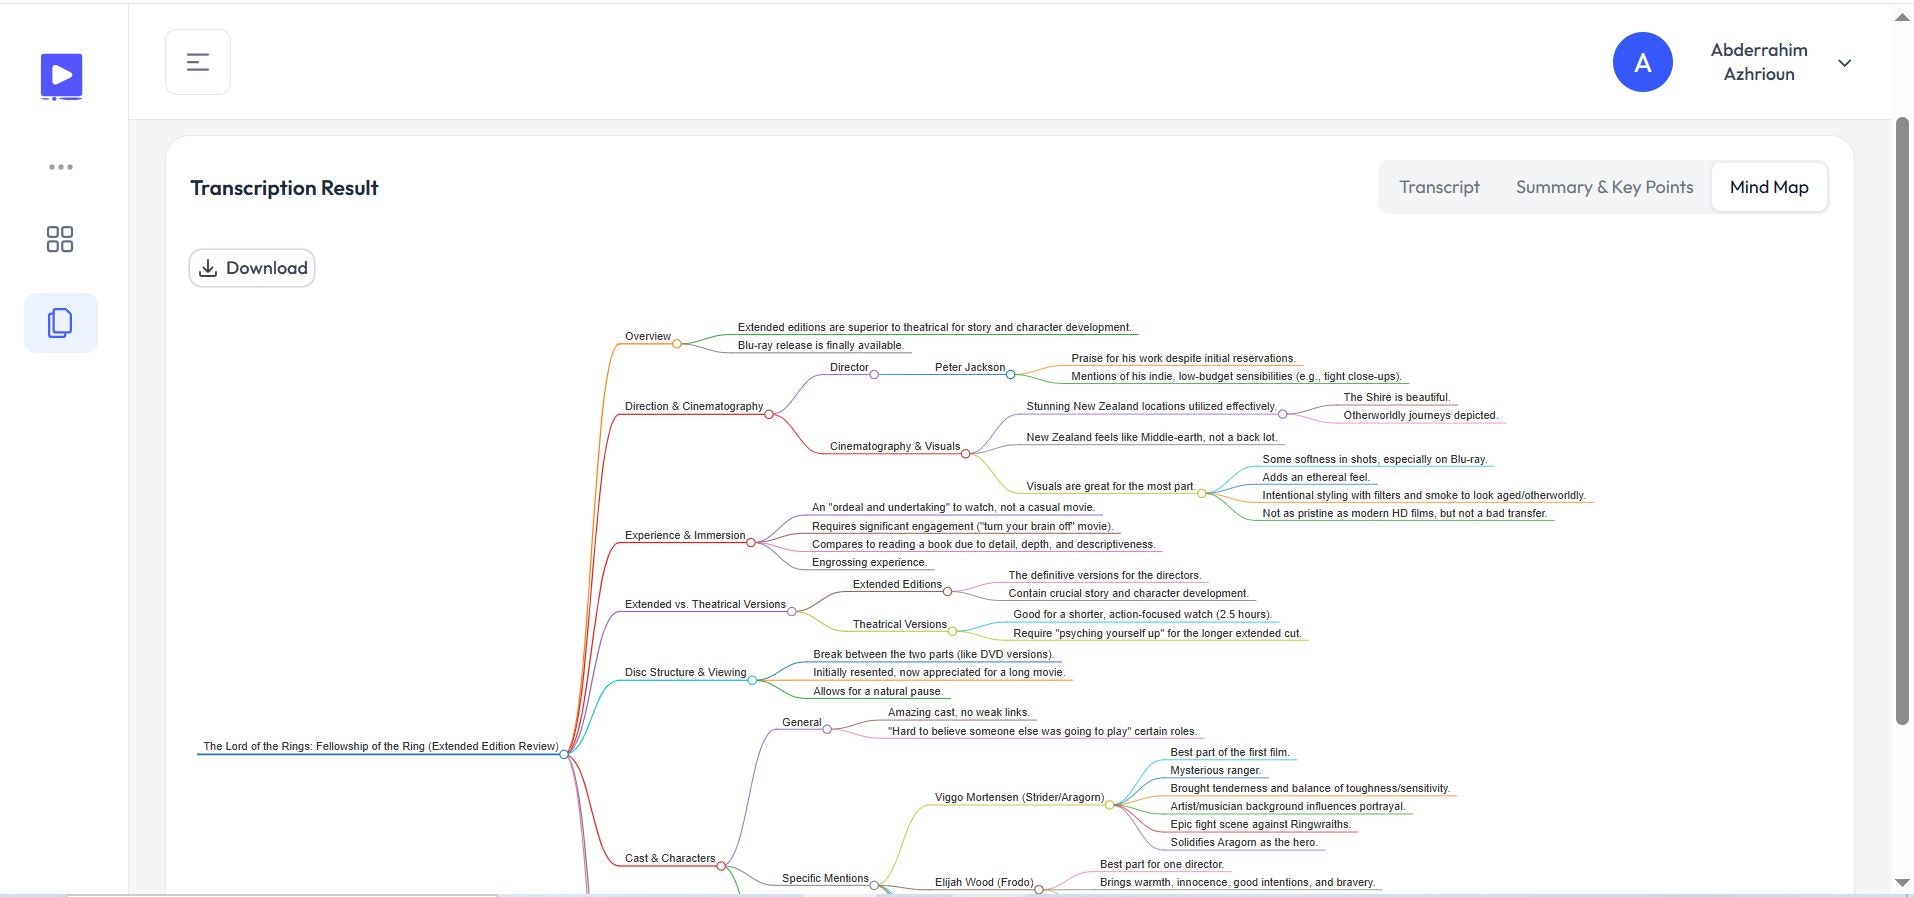This screenshot has height=897, width=1914.
Task: Click the user avatar with letter A
Action: 1642,62
